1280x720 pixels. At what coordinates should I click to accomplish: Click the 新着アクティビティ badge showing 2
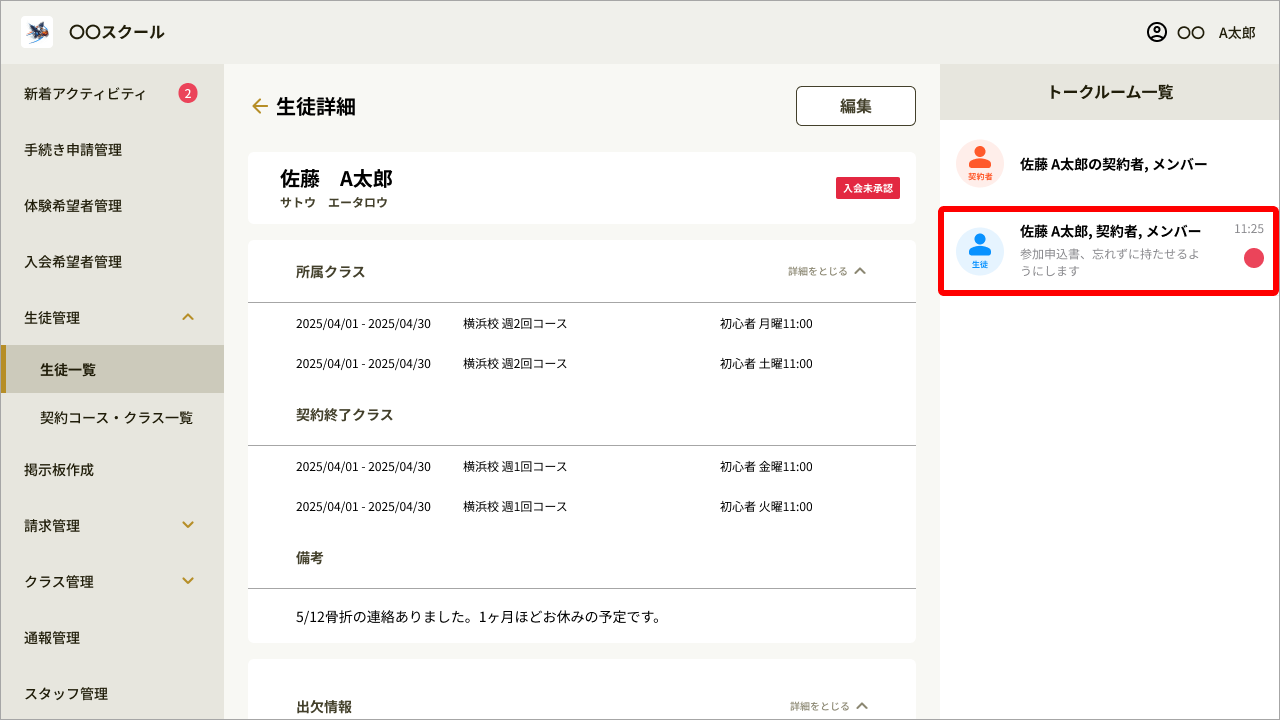point(188,93)
